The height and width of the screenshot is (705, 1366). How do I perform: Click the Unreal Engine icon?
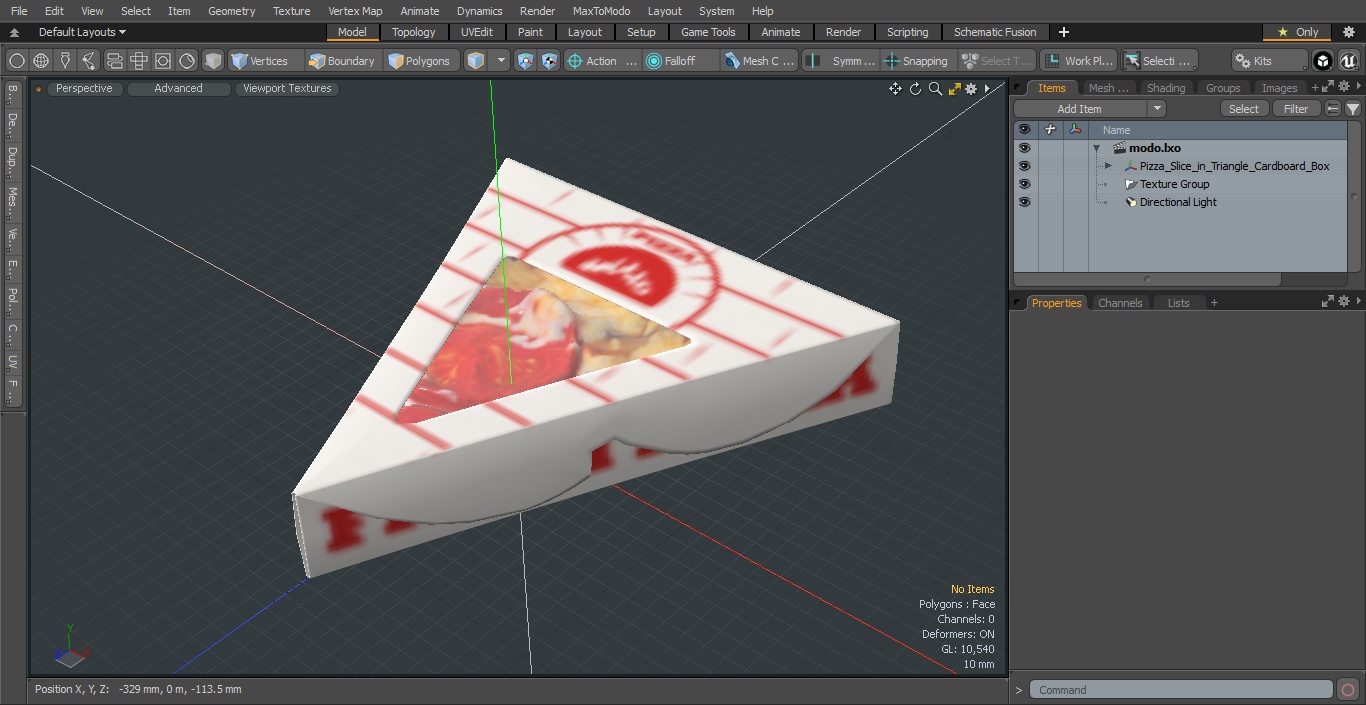1349,61
